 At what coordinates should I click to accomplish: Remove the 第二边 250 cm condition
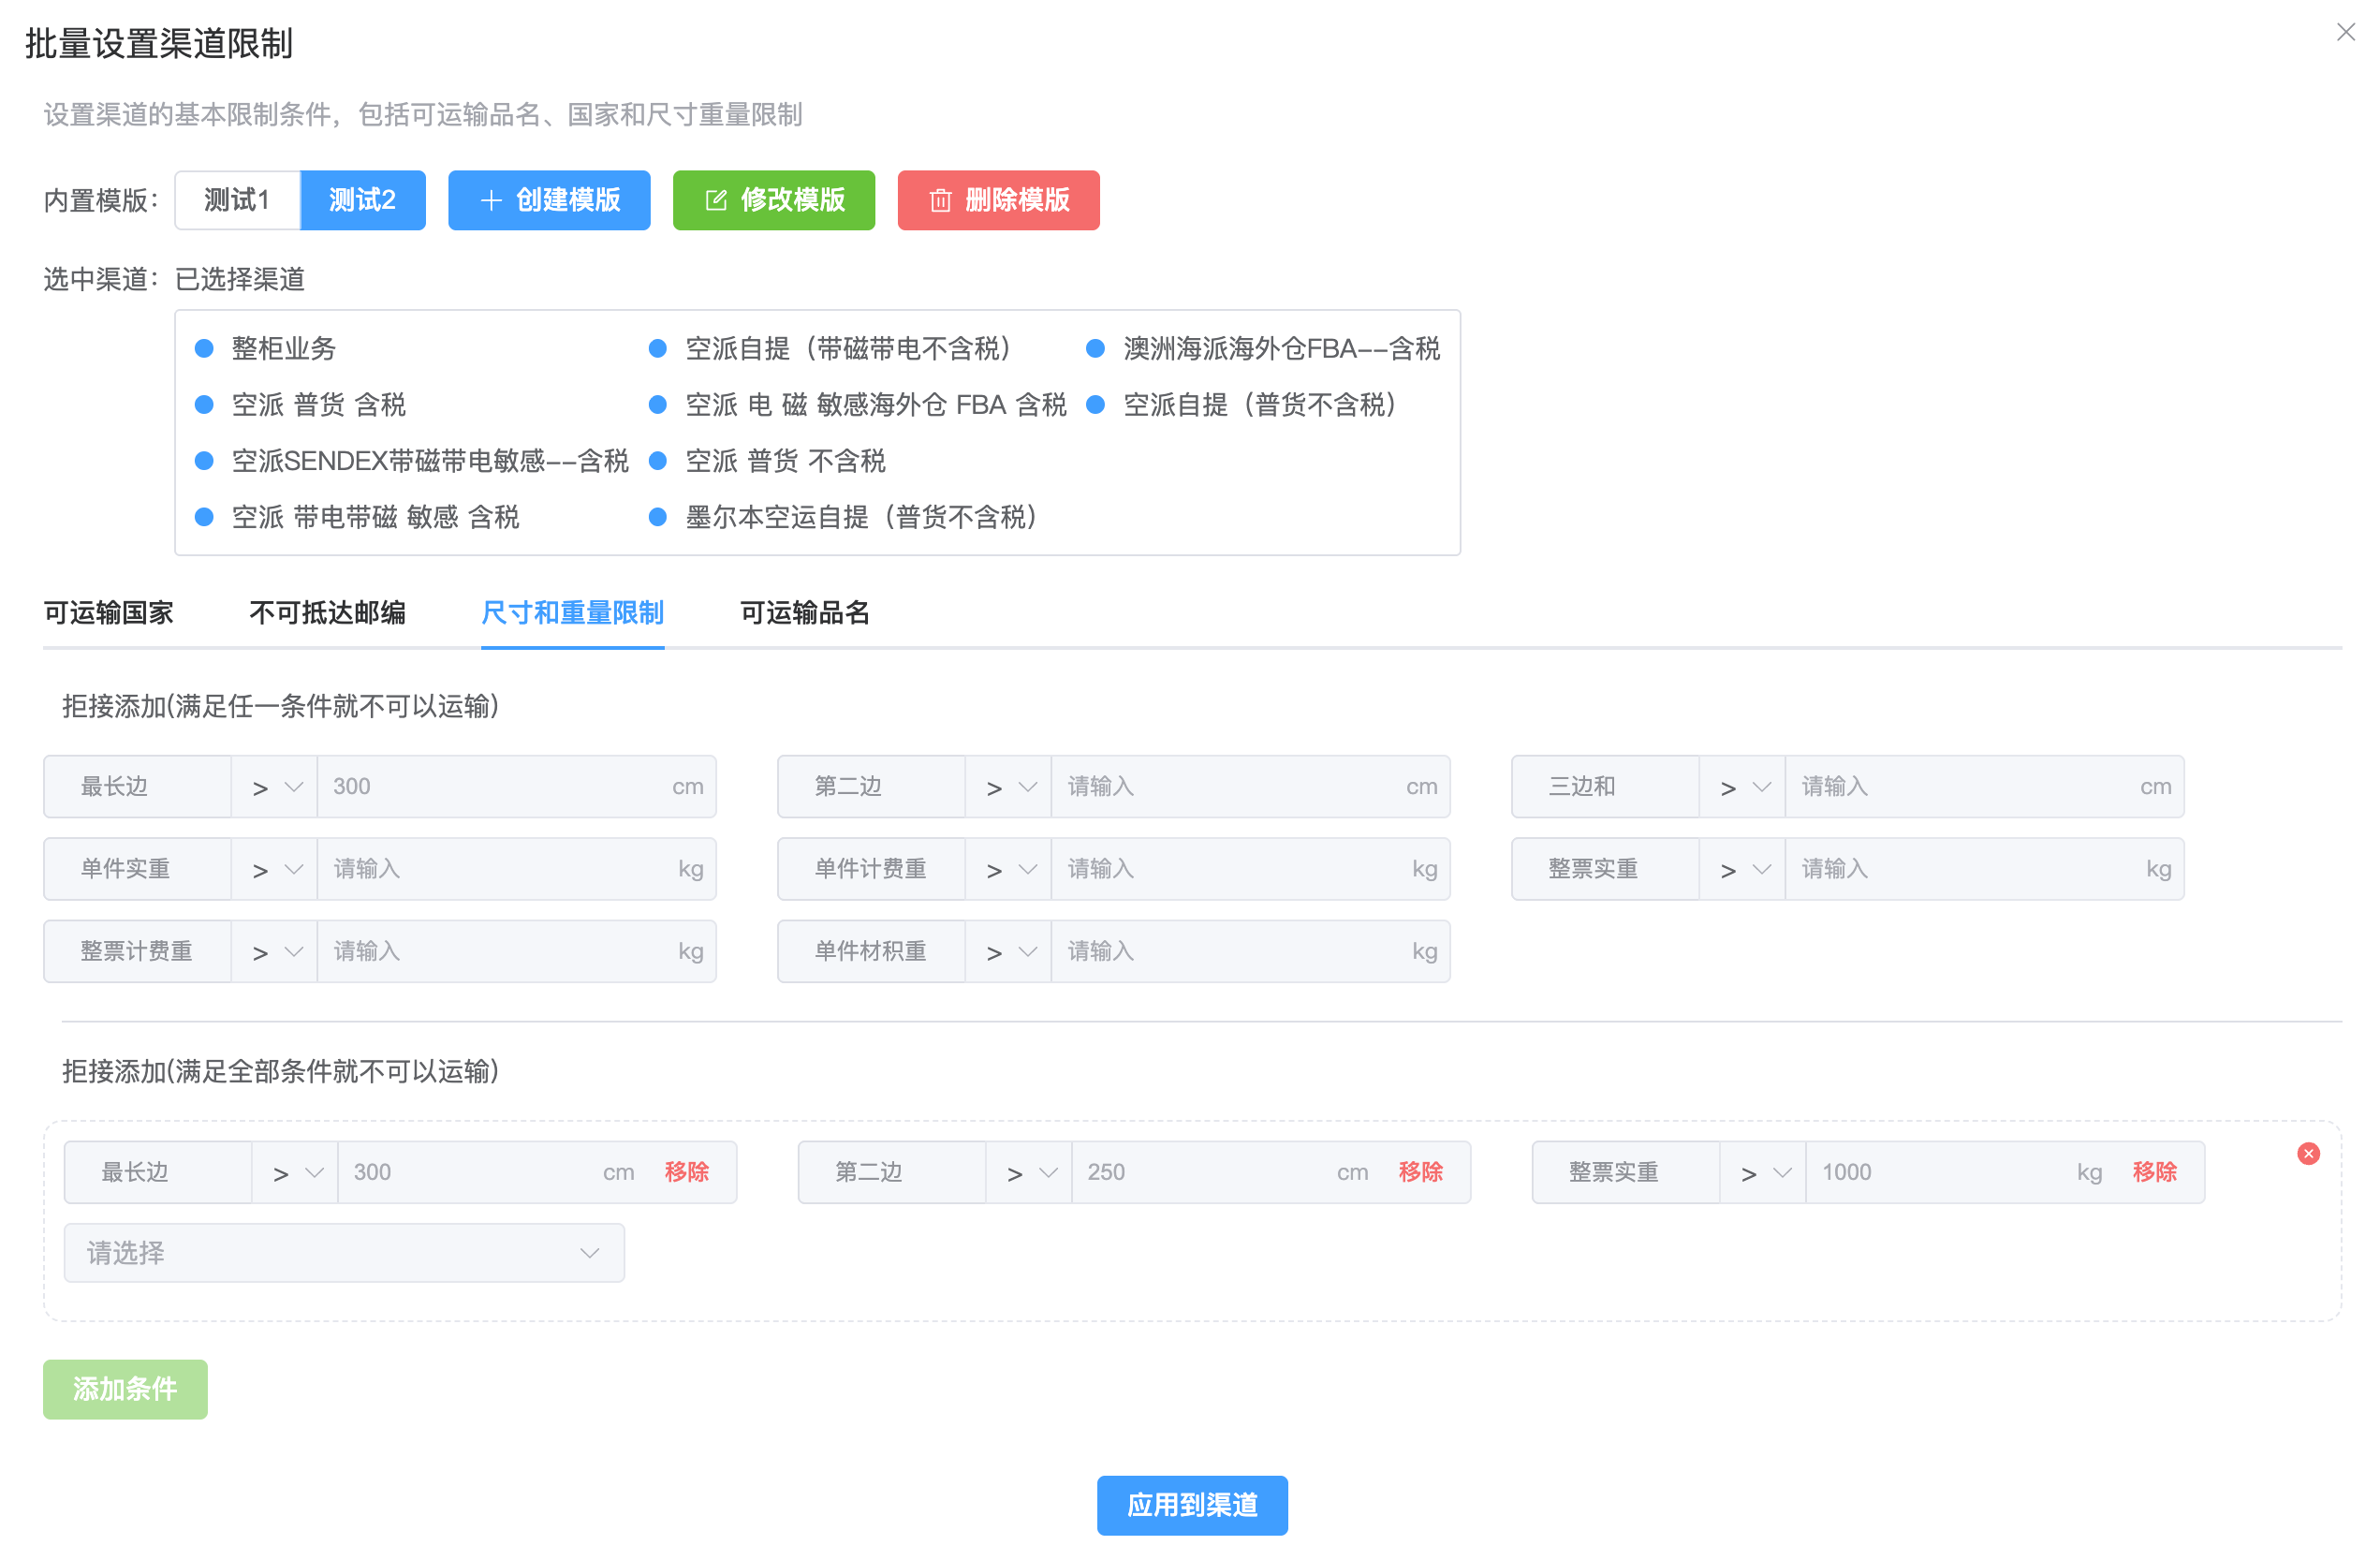1419,1171
